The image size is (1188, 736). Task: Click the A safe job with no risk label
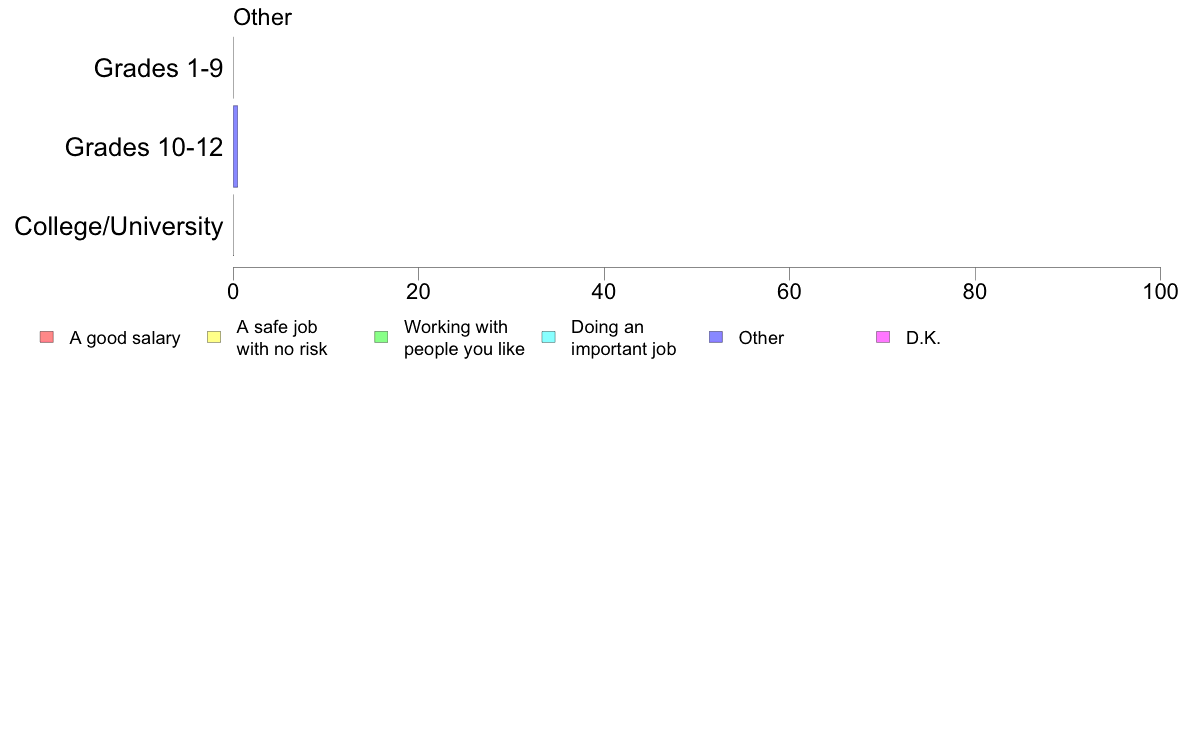(282, 338)
